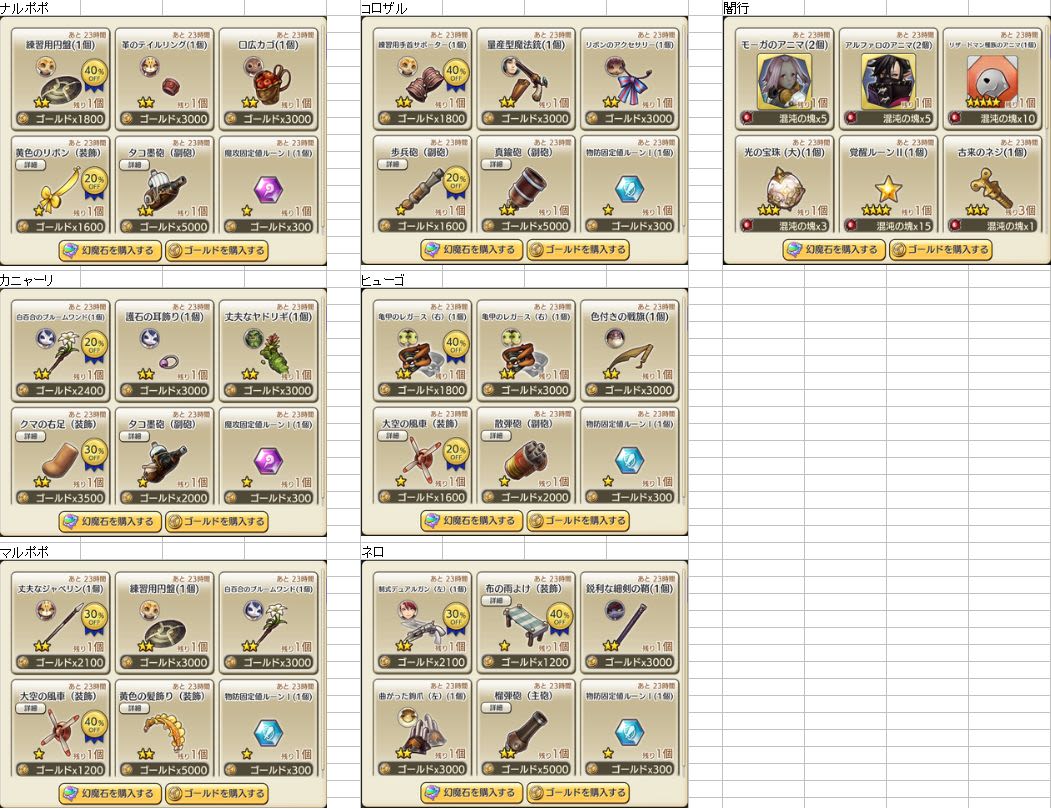Click ゴールドを購入する in the ネロ shop
Image resolution: width=1051 pixels, height=809 pixels.
(578, 792)
